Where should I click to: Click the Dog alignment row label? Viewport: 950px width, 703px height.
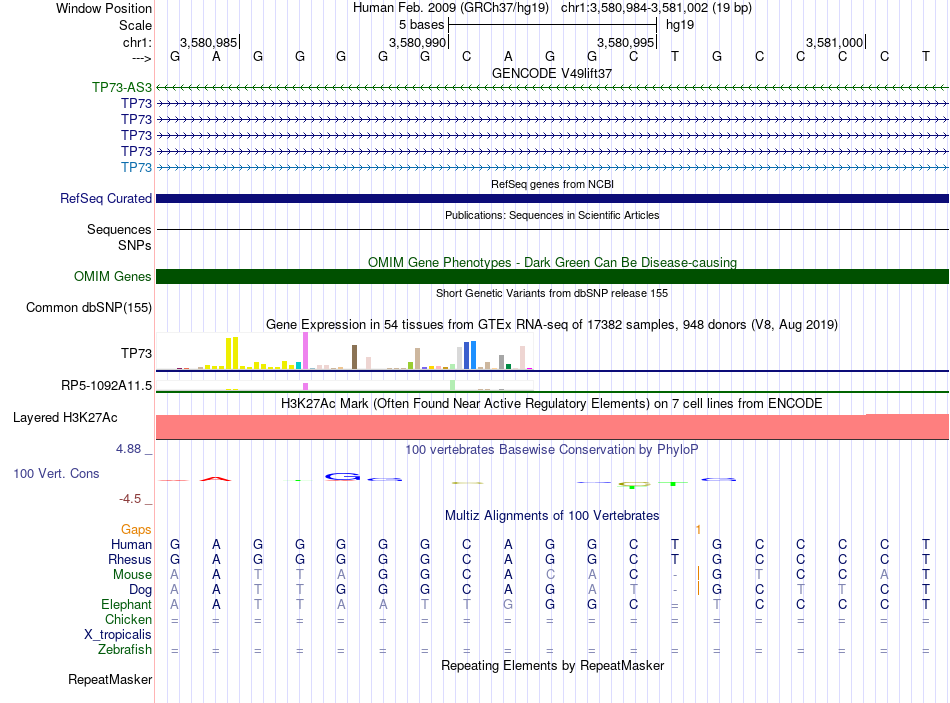[x=140, y=590]
